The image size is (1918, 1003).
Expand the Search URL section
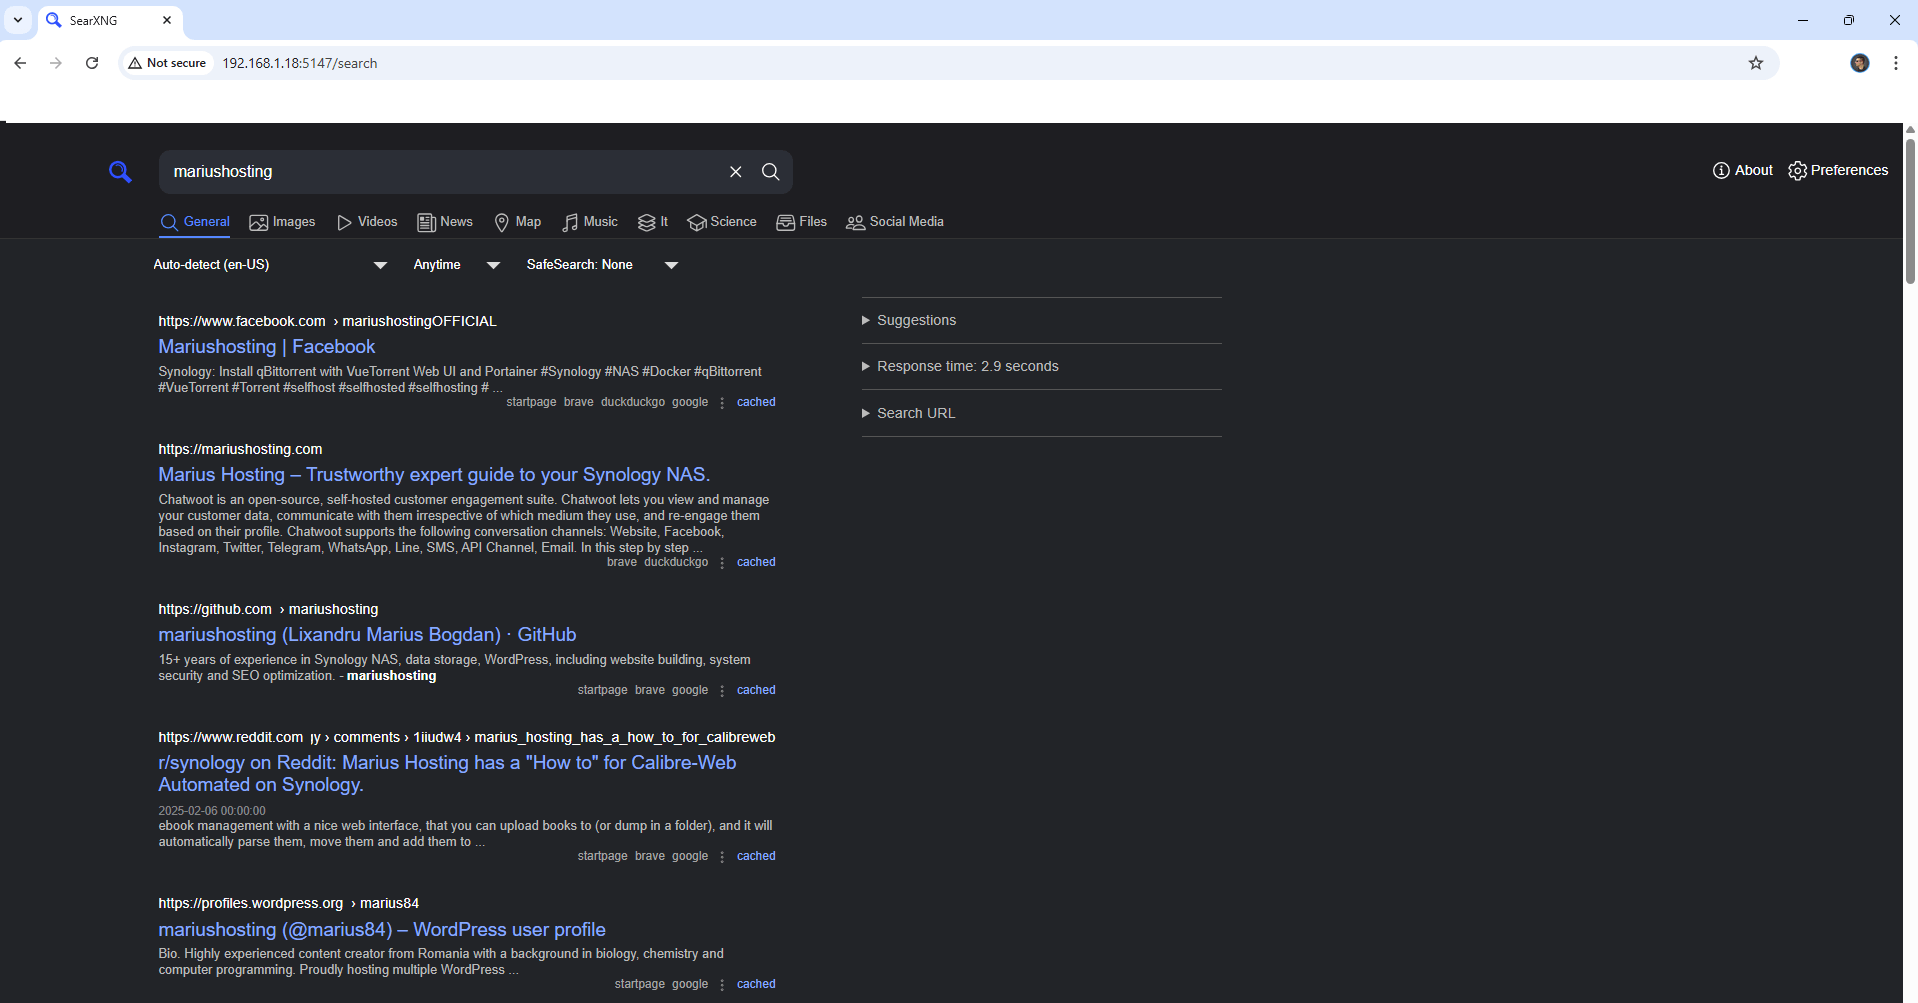915,414
